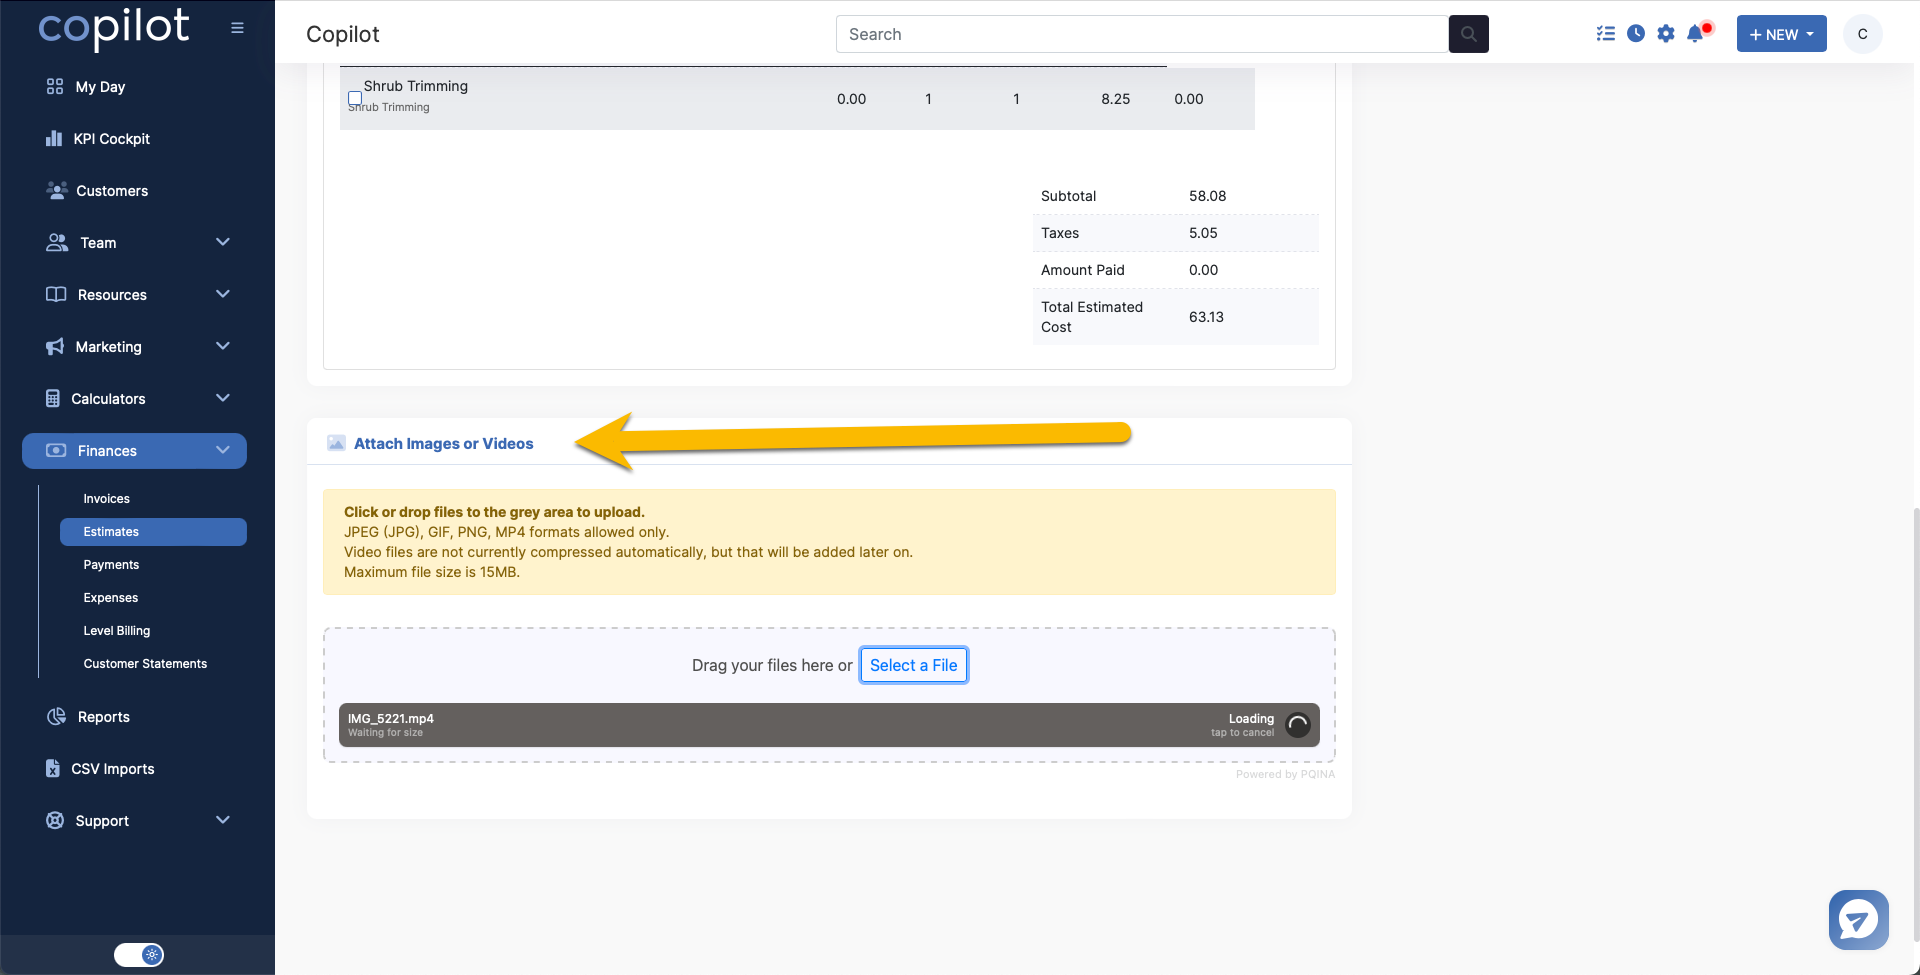Open KPI Cockpit menu label
This screenshot has width=1920, height=975.
click(x=111, y=139)
